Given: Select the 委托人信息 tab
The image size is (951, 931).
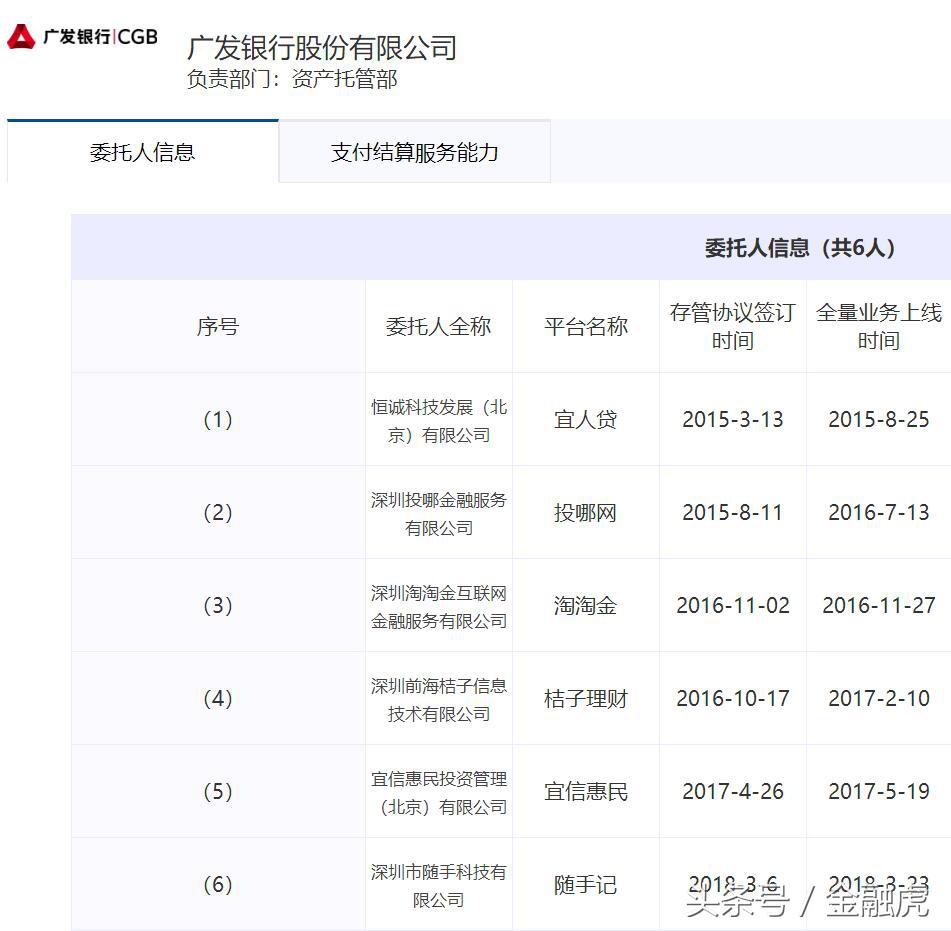Looking at the screenshot, I should point(143,152).
